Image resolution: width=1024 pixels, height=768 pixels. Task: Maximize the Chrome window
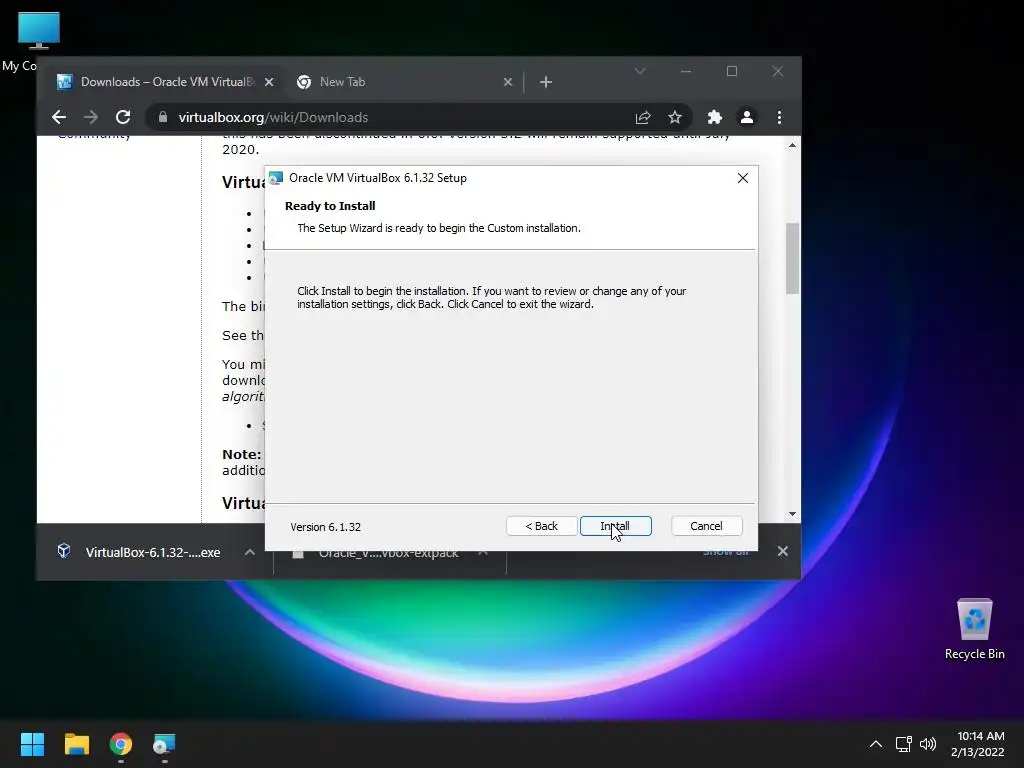point(731,71)
